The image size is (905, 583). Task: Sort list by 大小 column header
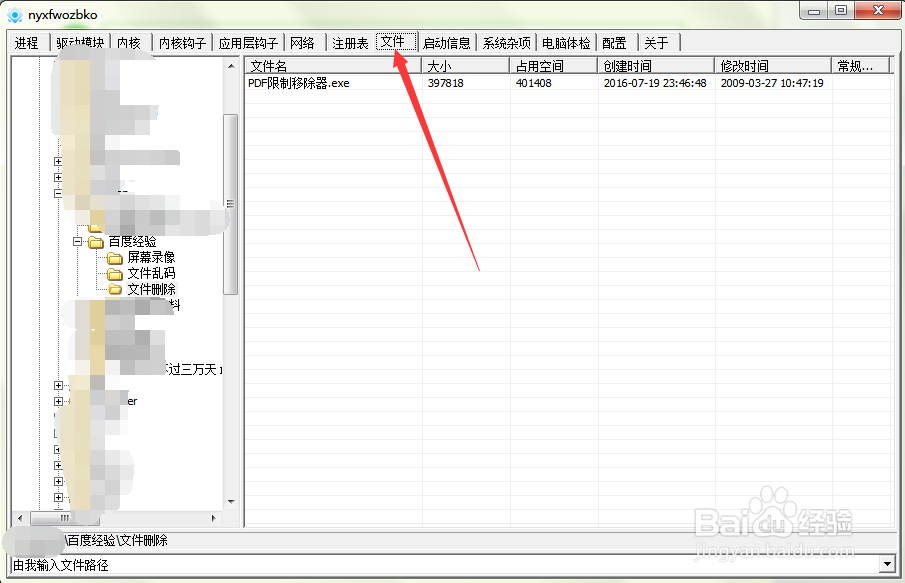466,66
